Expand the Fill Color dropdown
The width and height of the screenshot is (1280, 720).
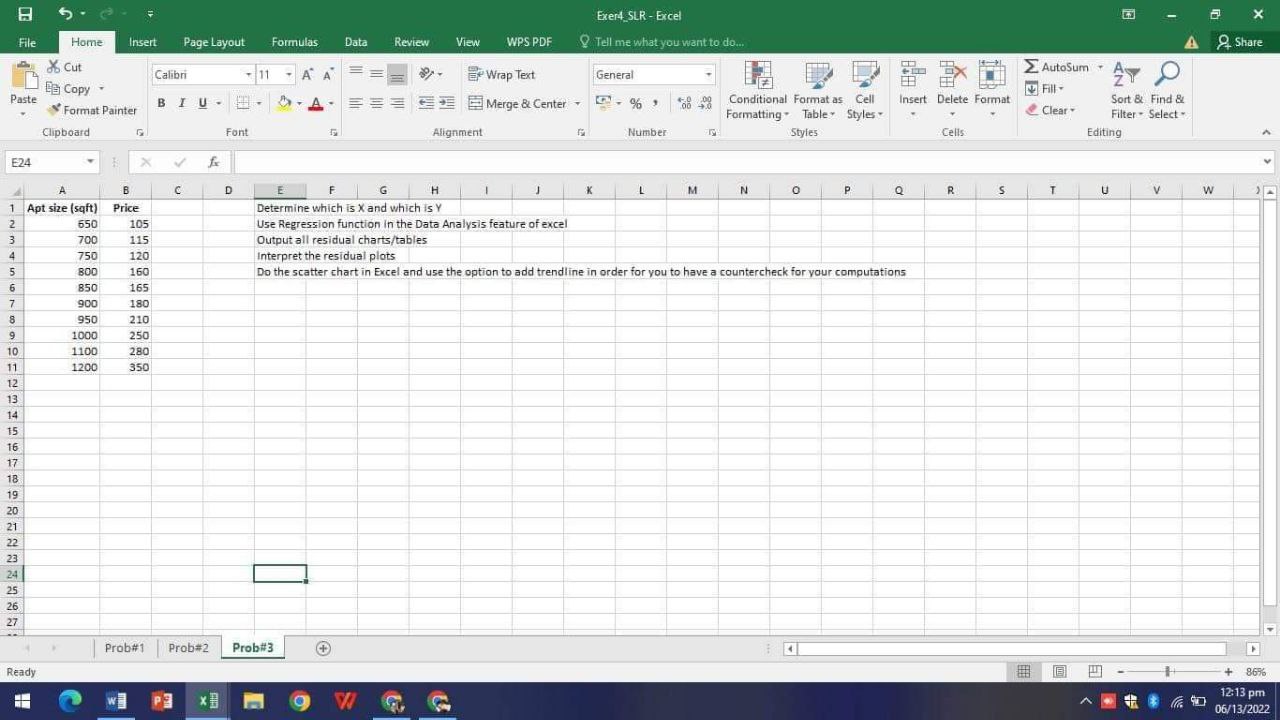pyautogui.click(x=297, y=103)
